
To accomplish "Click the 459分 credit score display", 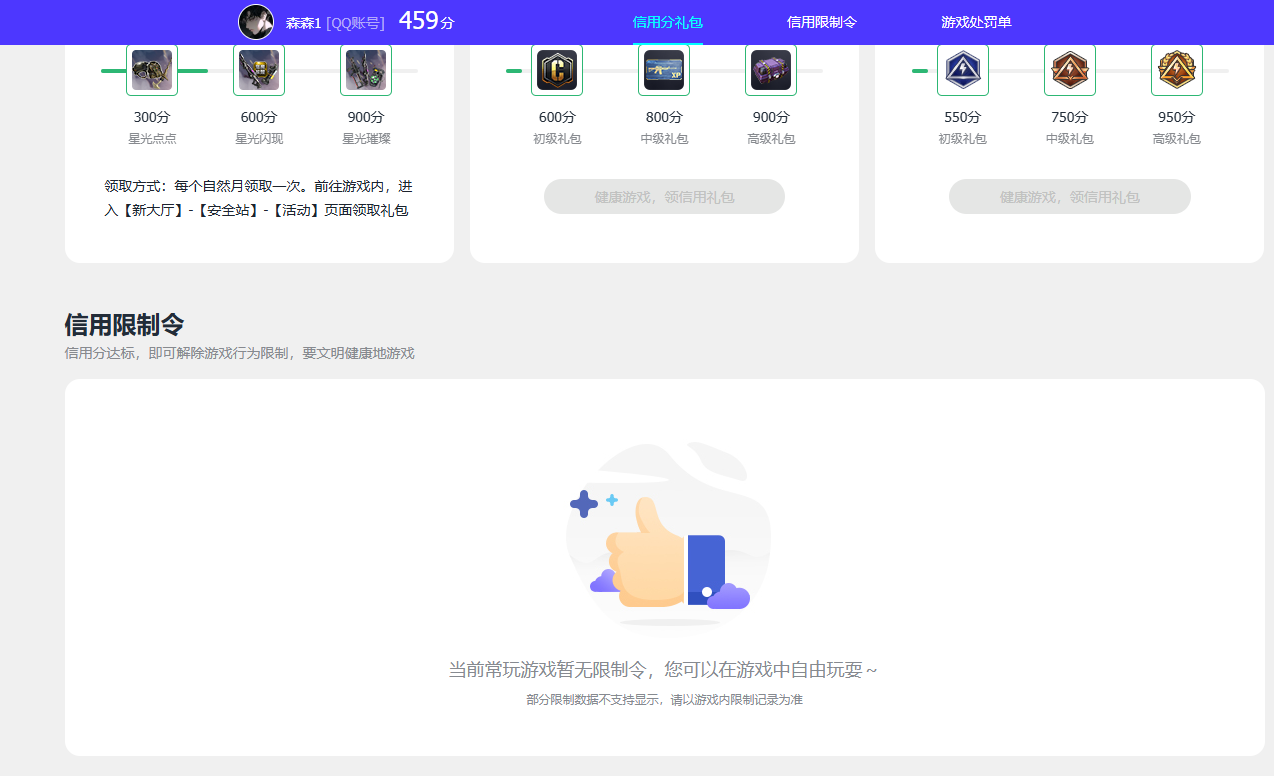I will (425, 20).
